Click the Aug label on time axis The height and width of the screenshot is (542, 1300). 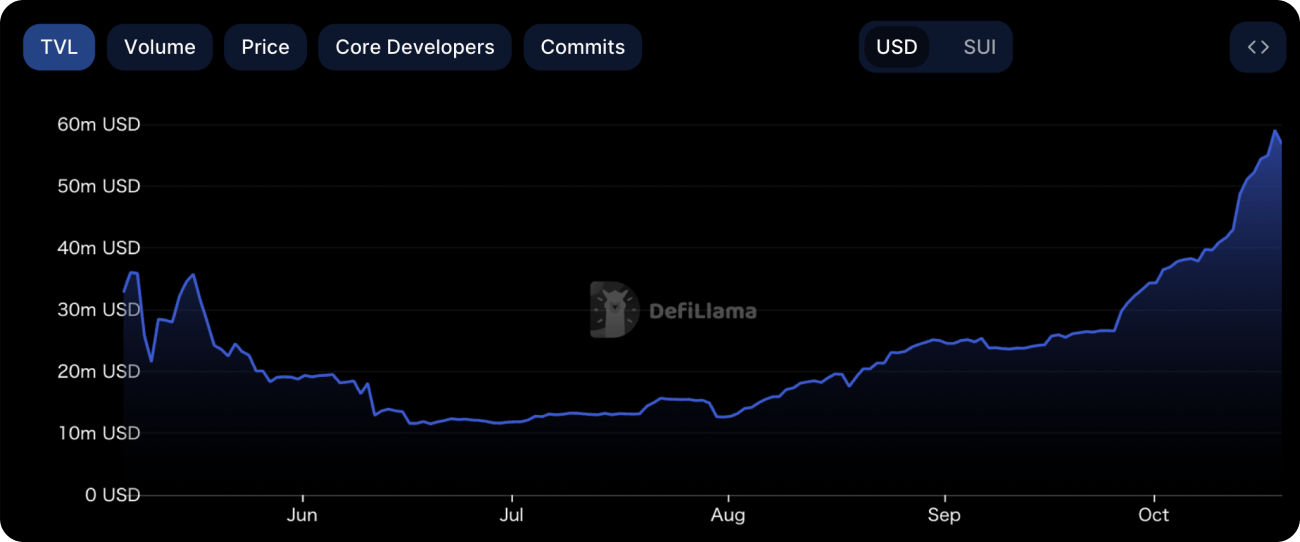[x=728, y=515]
